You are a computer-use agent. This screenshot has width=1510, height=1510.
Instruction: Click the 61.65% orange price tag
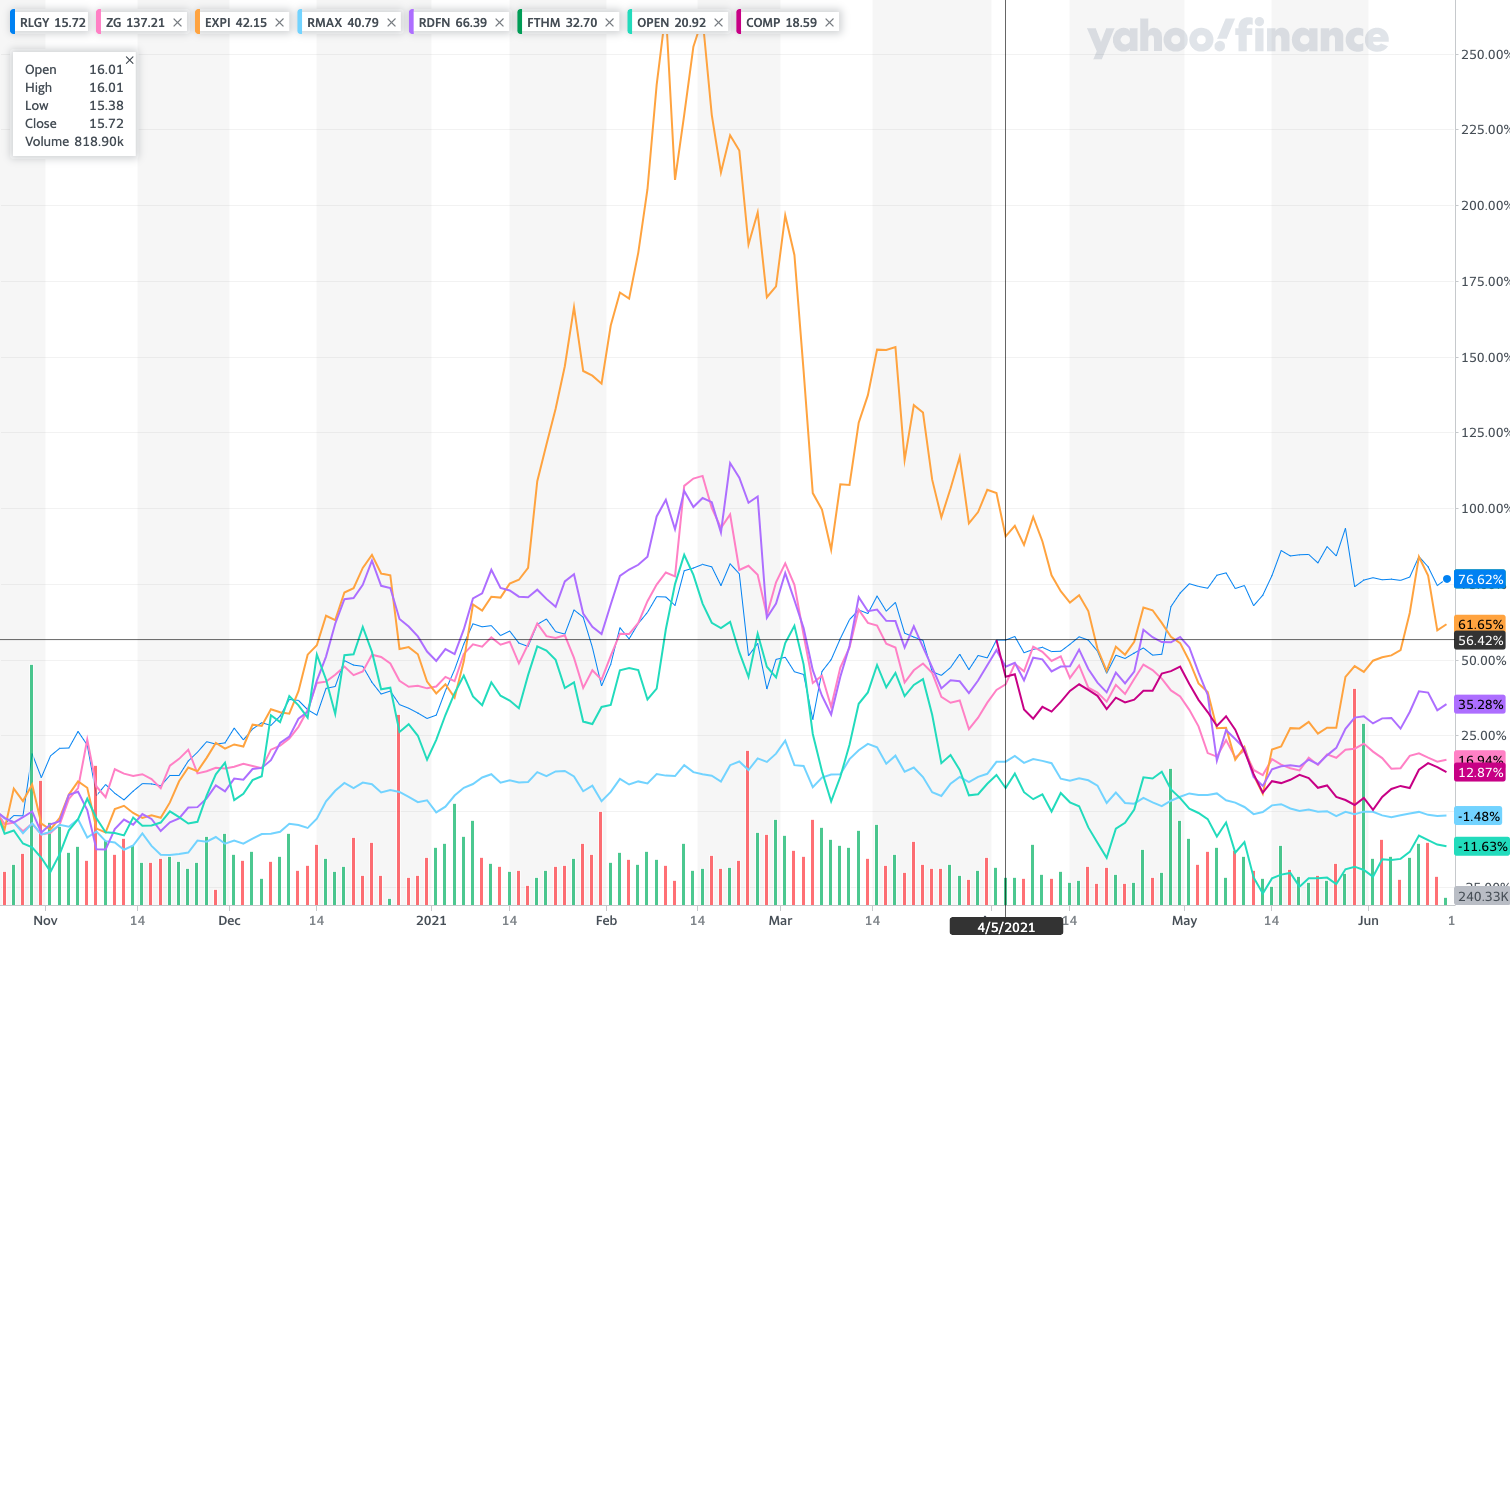1480,624
